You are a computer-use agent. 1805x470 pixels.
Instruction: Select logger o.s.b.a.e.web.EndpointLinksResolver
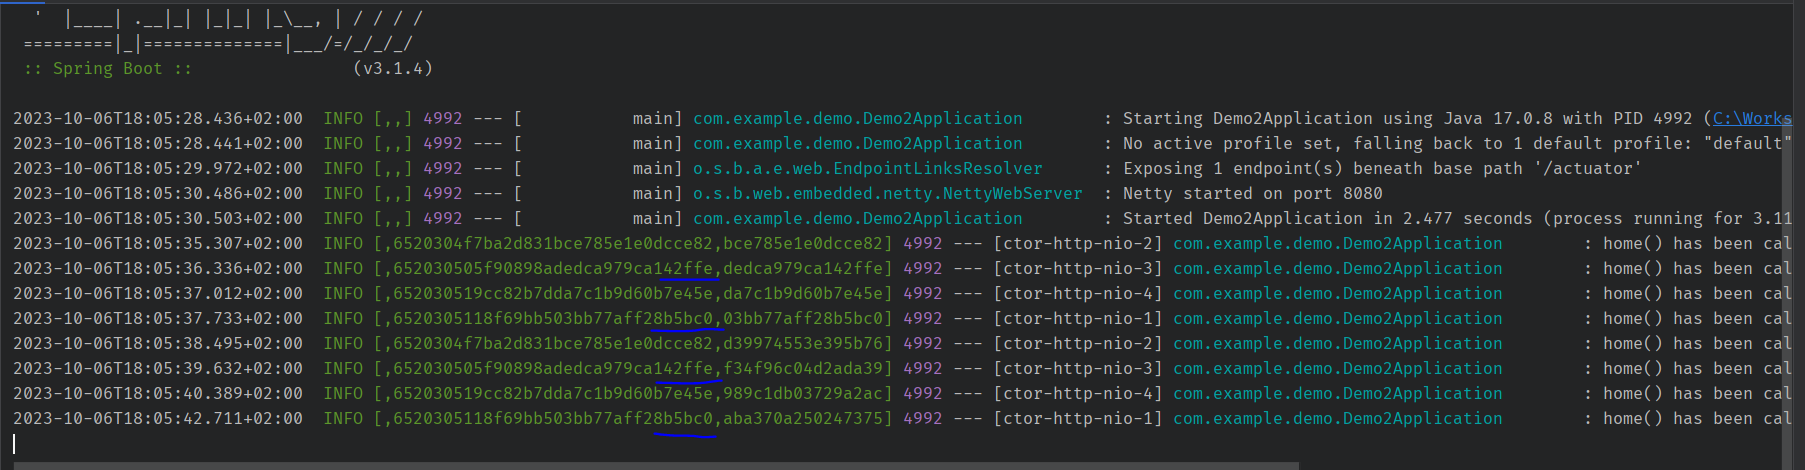tap(868, 168)
